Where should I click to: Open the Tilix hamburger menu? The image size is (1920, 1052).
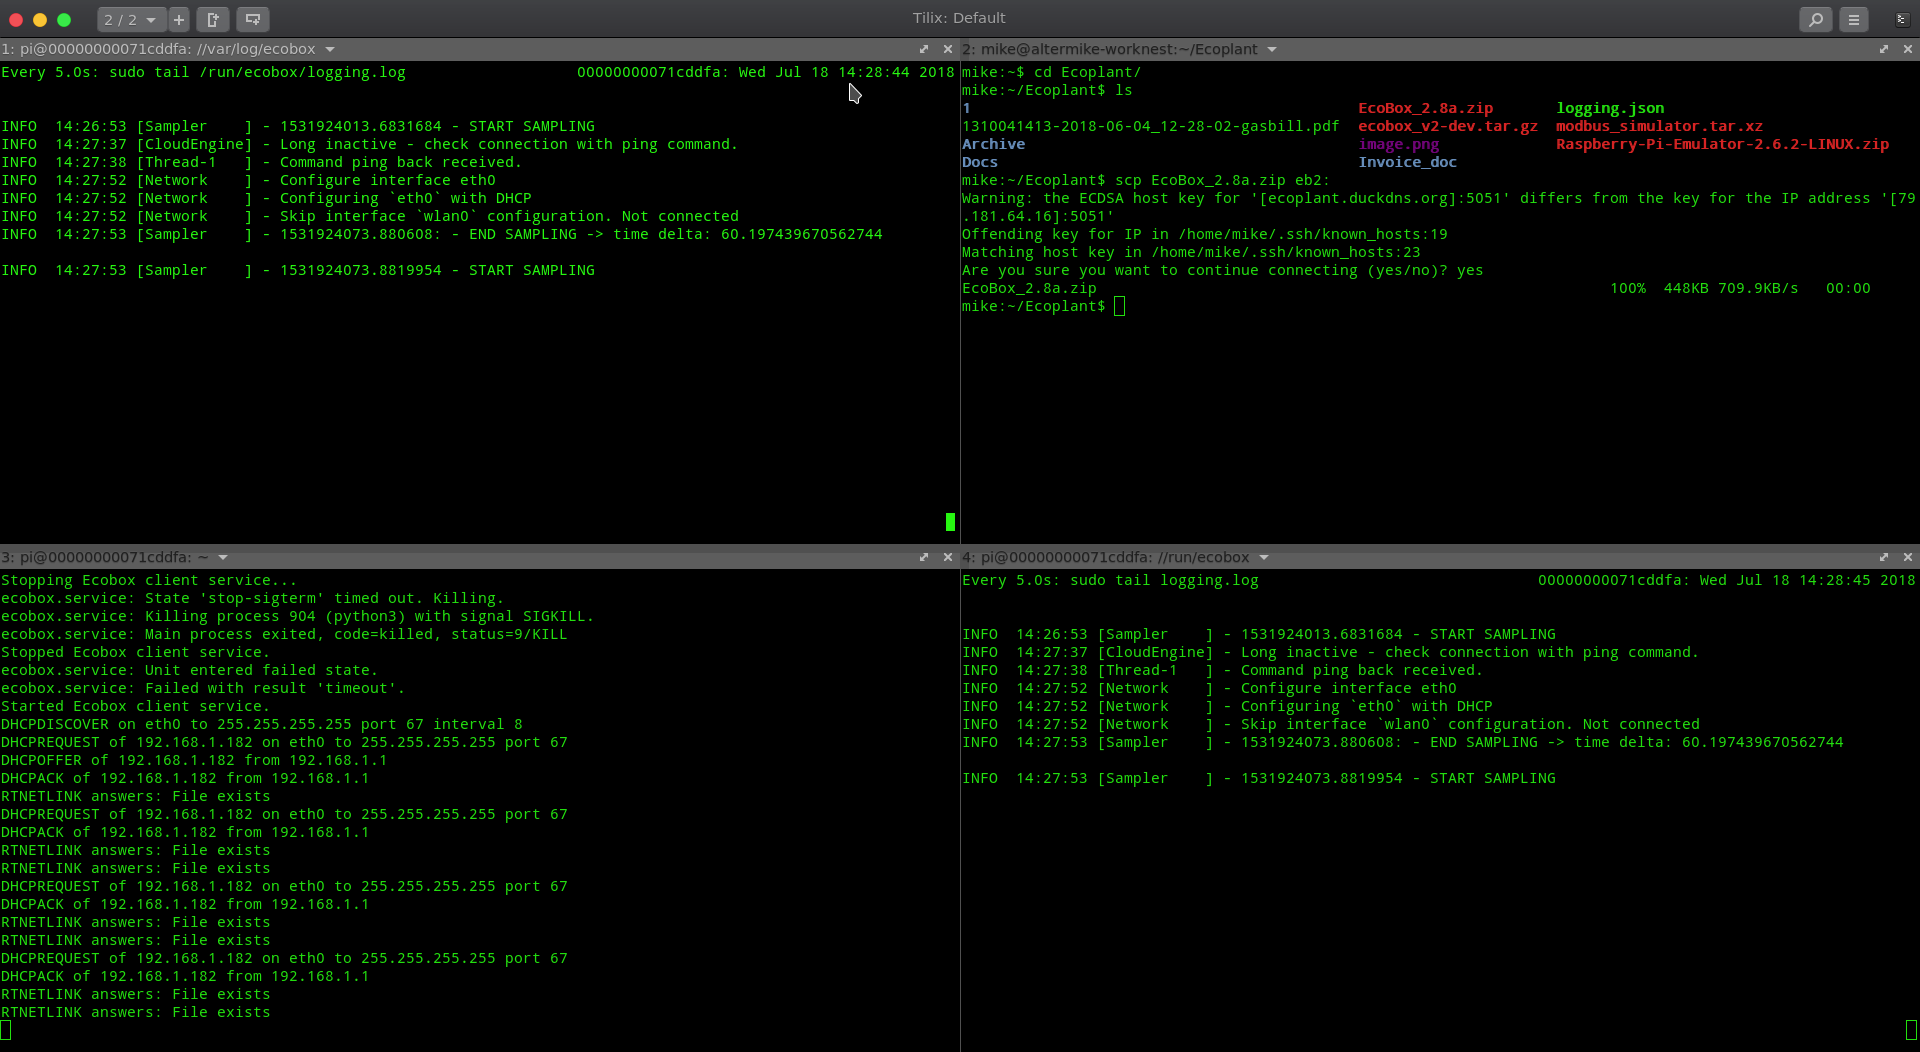(x=1854, y=19)
